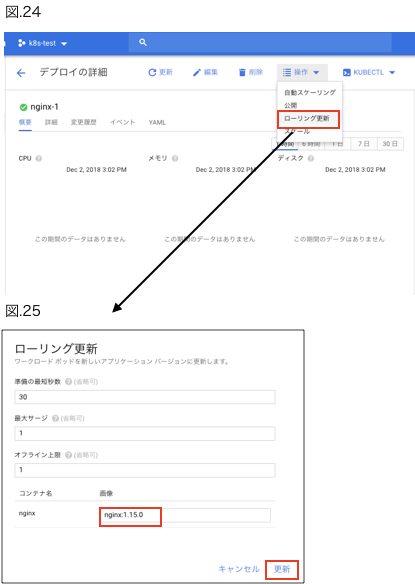This screenshot has width=415, height=584.
Task: Select the 1日 time range
Action: coord(338,144)
